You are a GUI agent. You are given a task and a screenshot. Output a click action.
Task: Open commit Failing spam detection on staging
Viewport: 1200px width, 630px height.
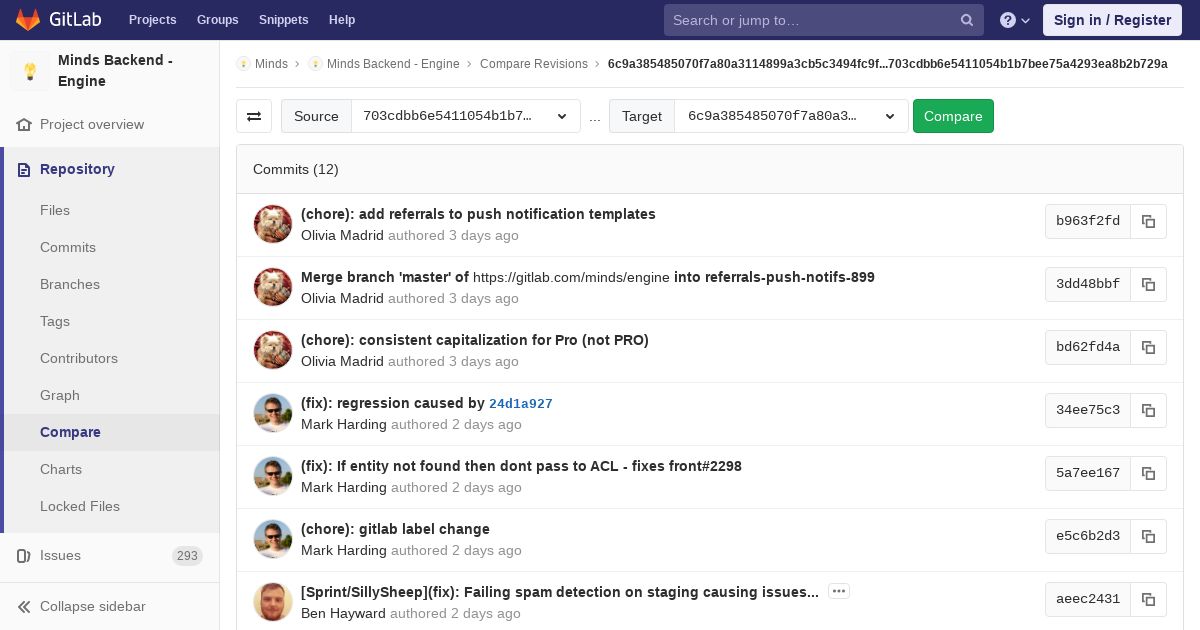560,592
